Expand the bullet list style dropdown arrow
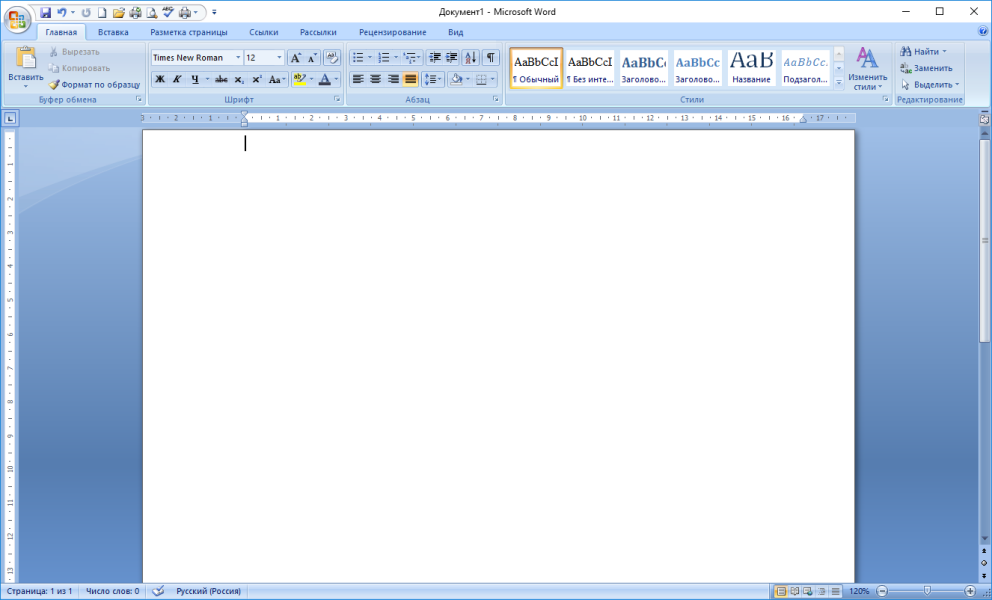The width and height of the screenshot is (992, 600). (x=370, y=58)
